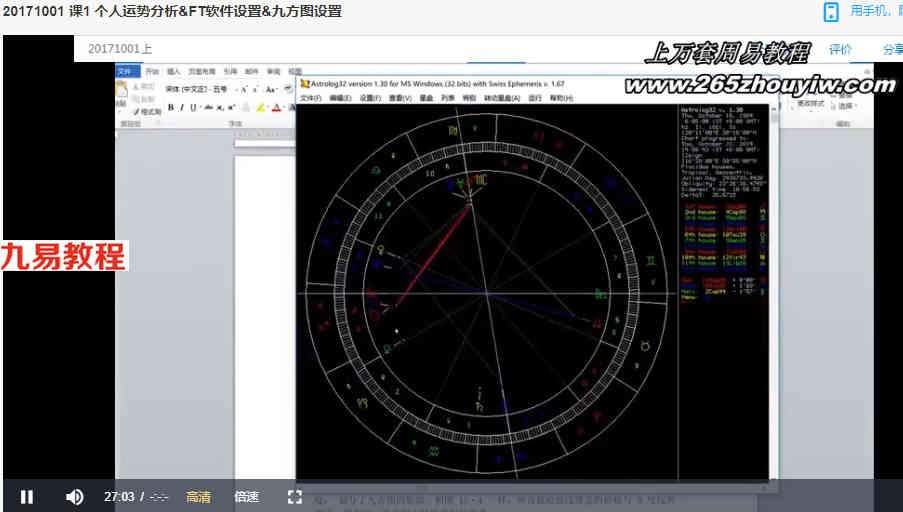Toggle Italic formatting in Word

182,107
